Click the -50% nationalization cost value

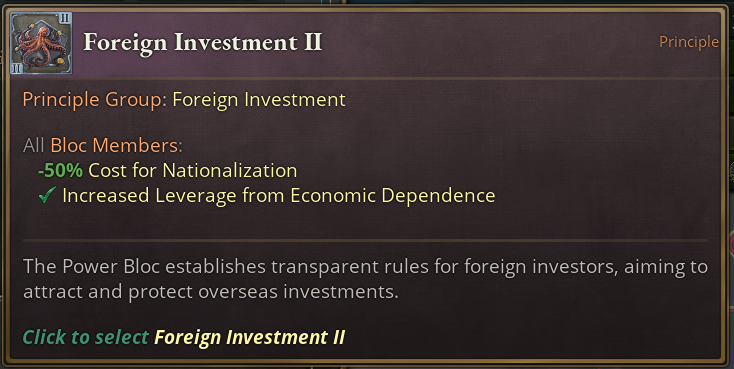pyautogui.click(x=60, y=170)
